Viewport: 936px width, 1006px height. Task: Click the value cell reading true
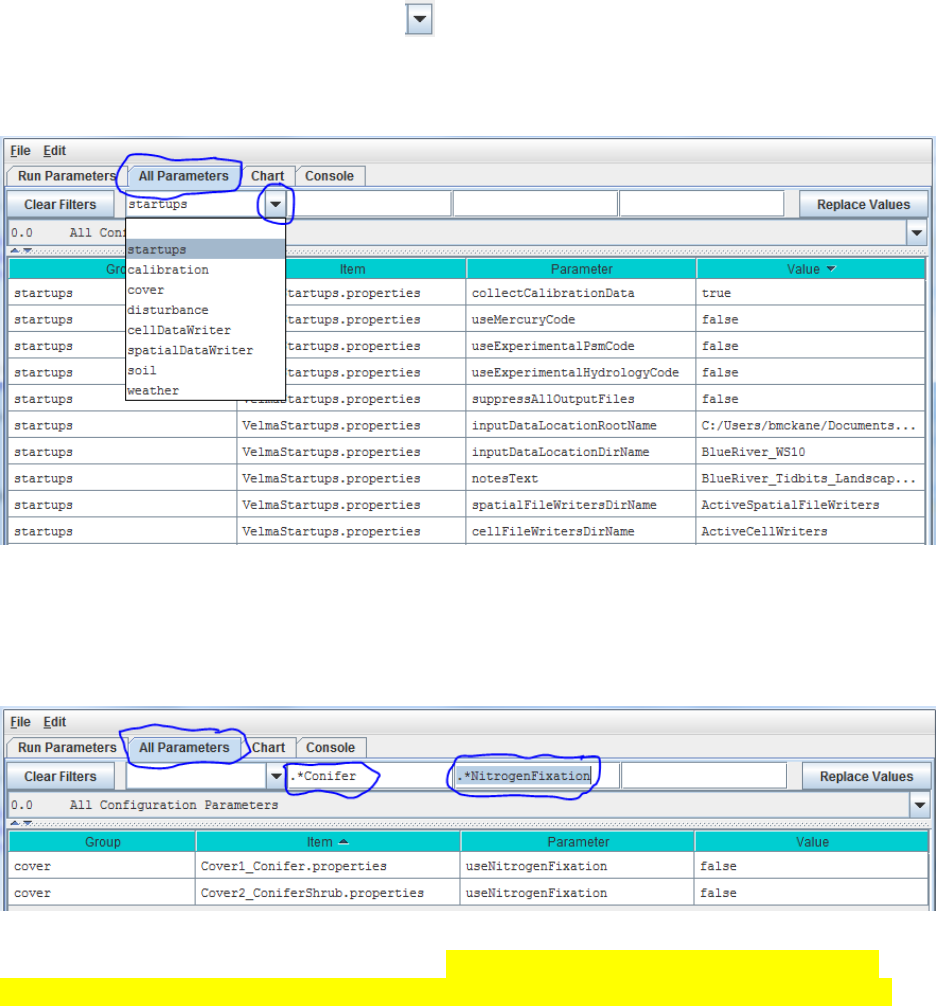point(810,293)
